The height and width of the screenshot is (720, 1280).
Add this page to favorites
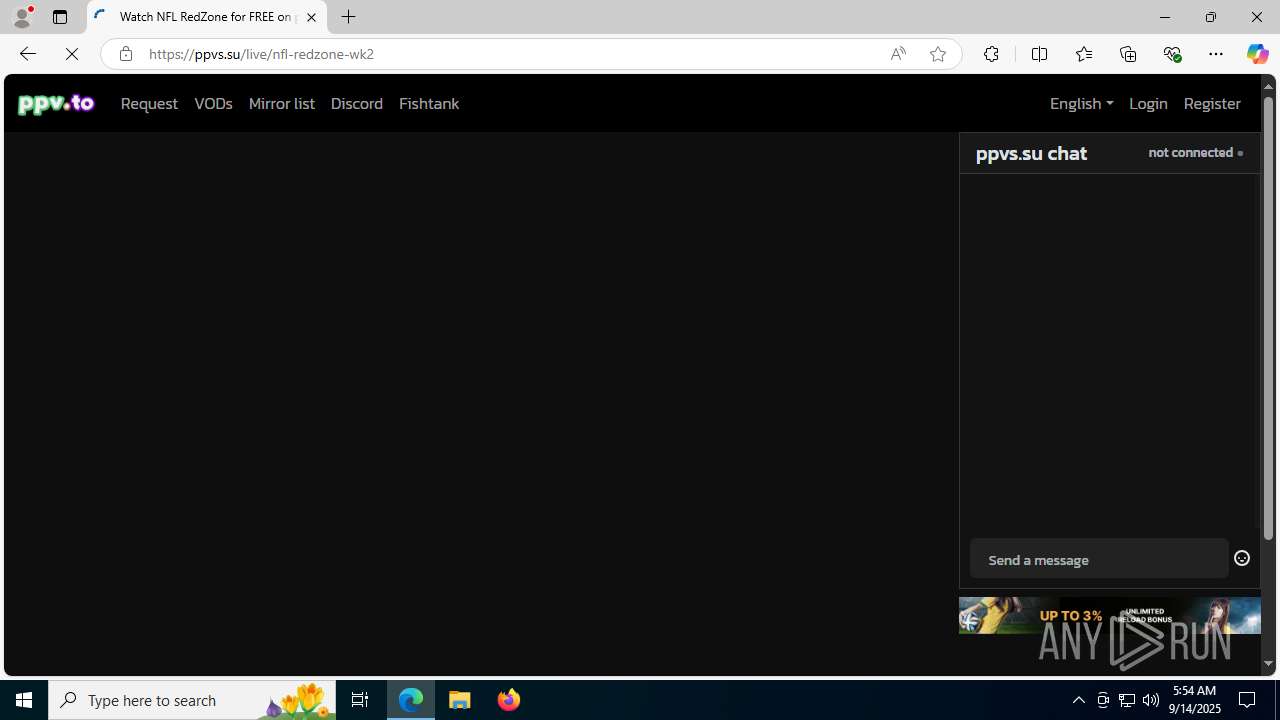938,54
